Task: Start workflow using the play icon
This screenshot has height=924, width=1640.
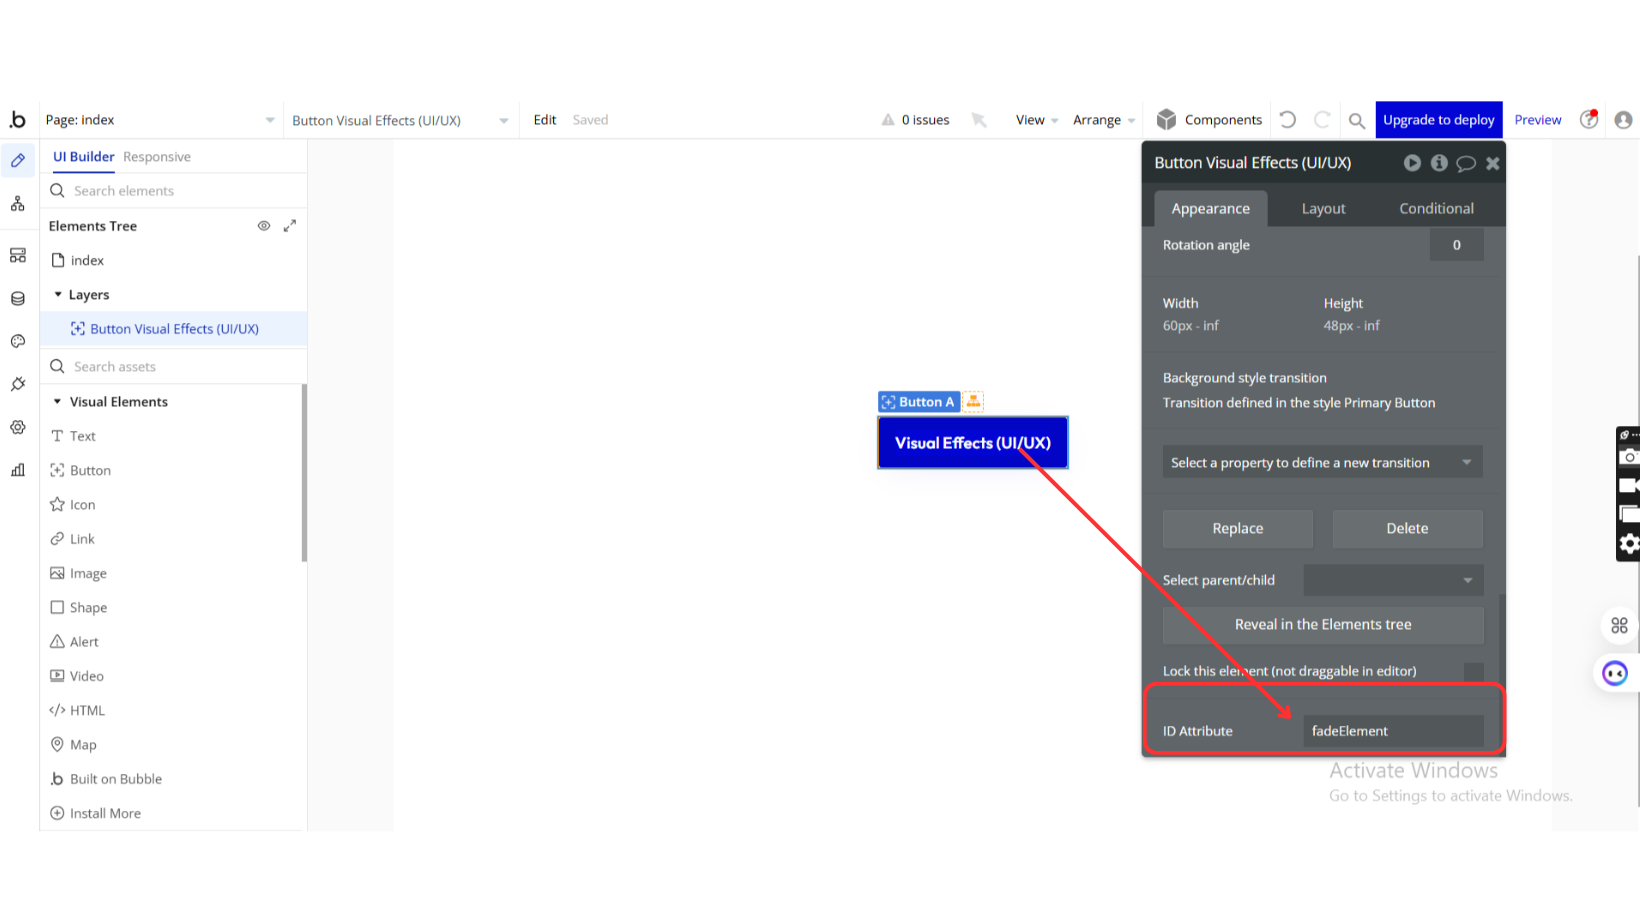Action: point(1411,163)
